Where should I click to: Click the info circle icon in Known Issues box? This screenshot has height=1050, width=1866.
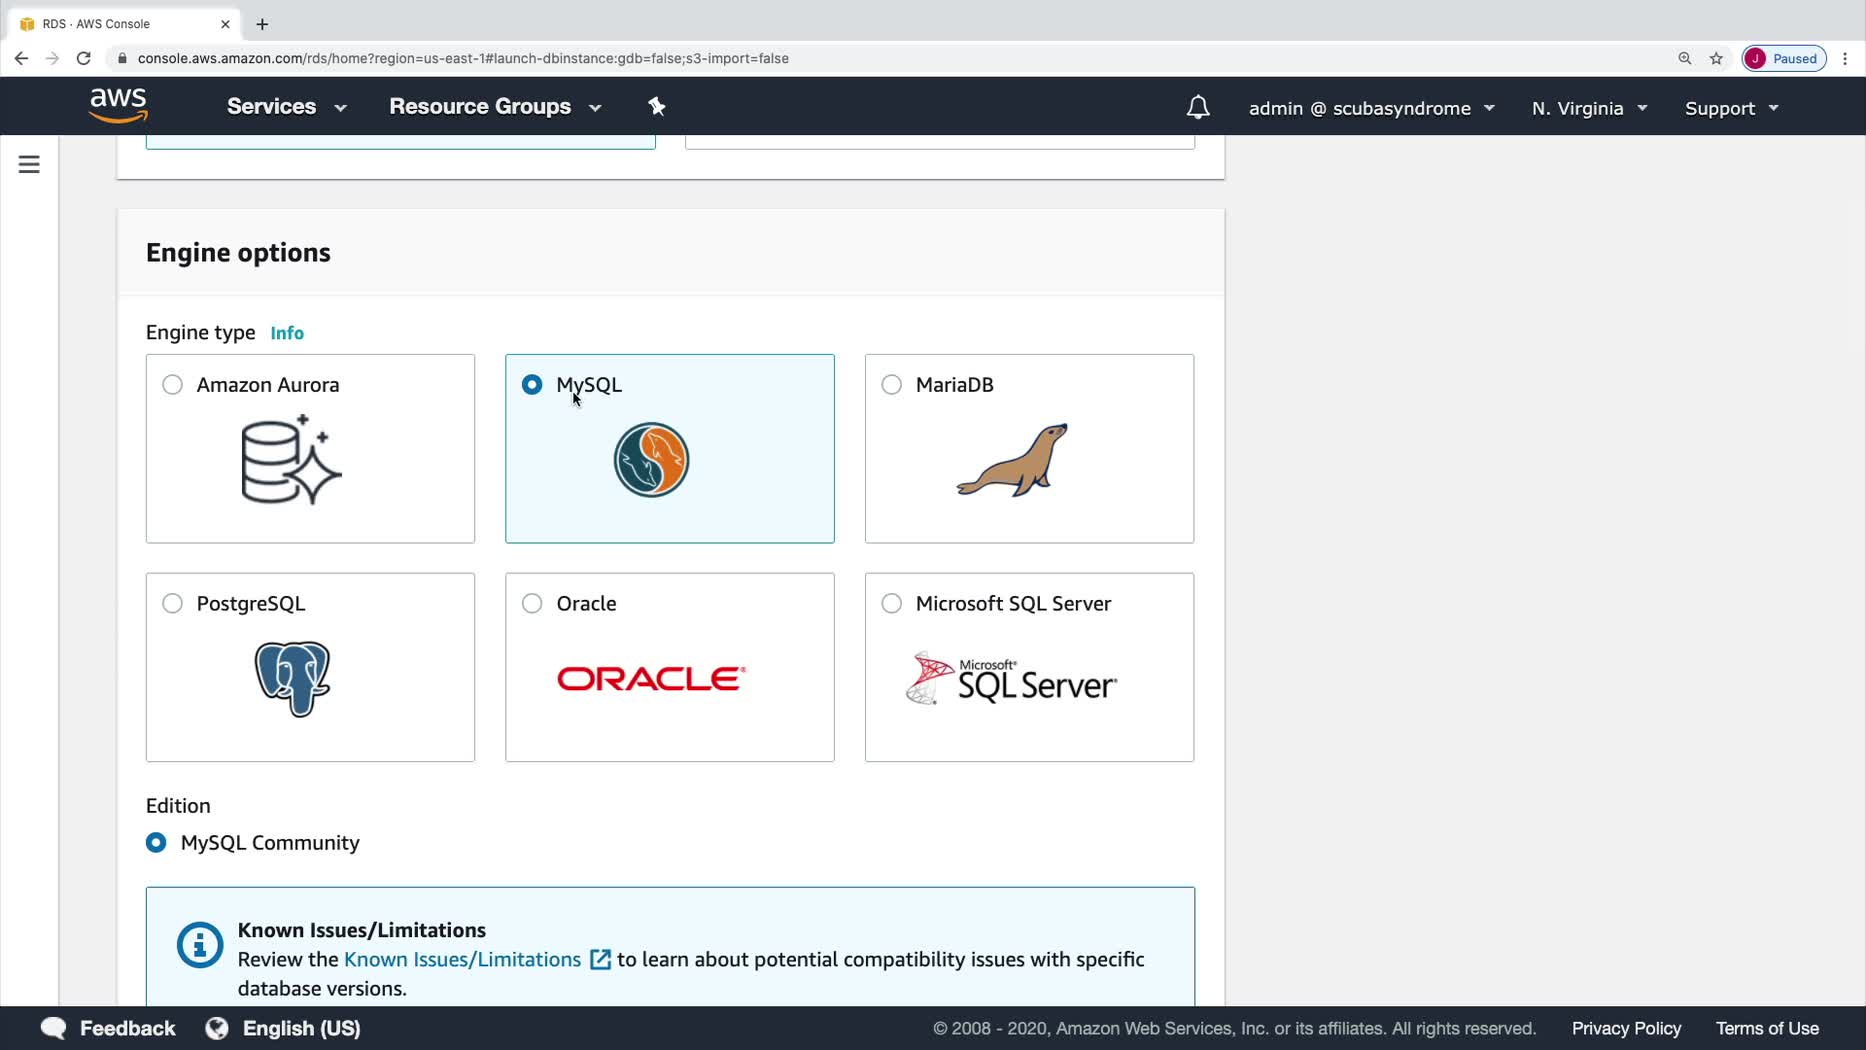click(x=200, y=944)
